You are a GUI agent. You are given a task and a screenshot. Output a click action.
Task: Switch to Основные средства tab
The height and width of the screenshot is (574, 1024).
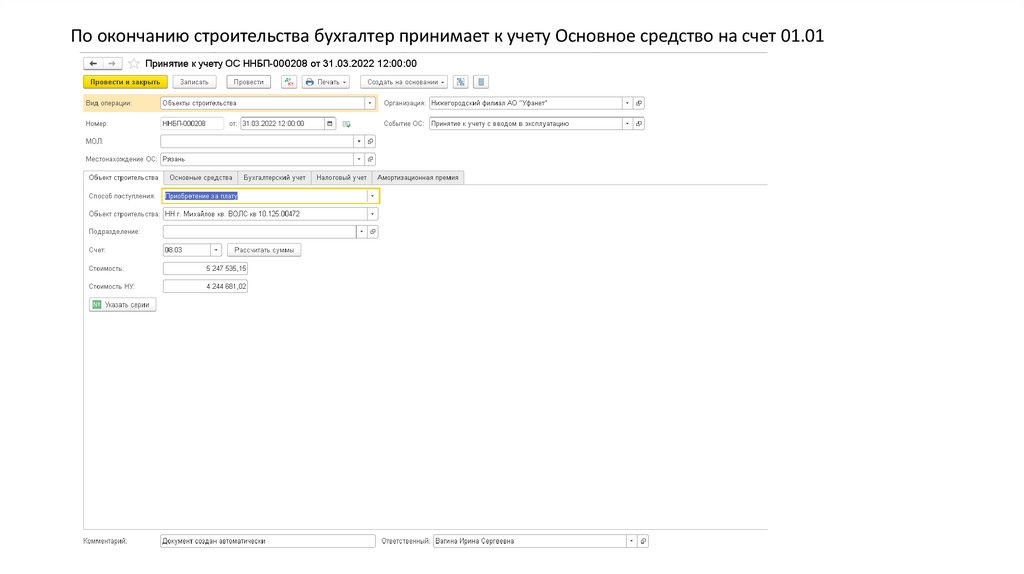pos(200,178)
